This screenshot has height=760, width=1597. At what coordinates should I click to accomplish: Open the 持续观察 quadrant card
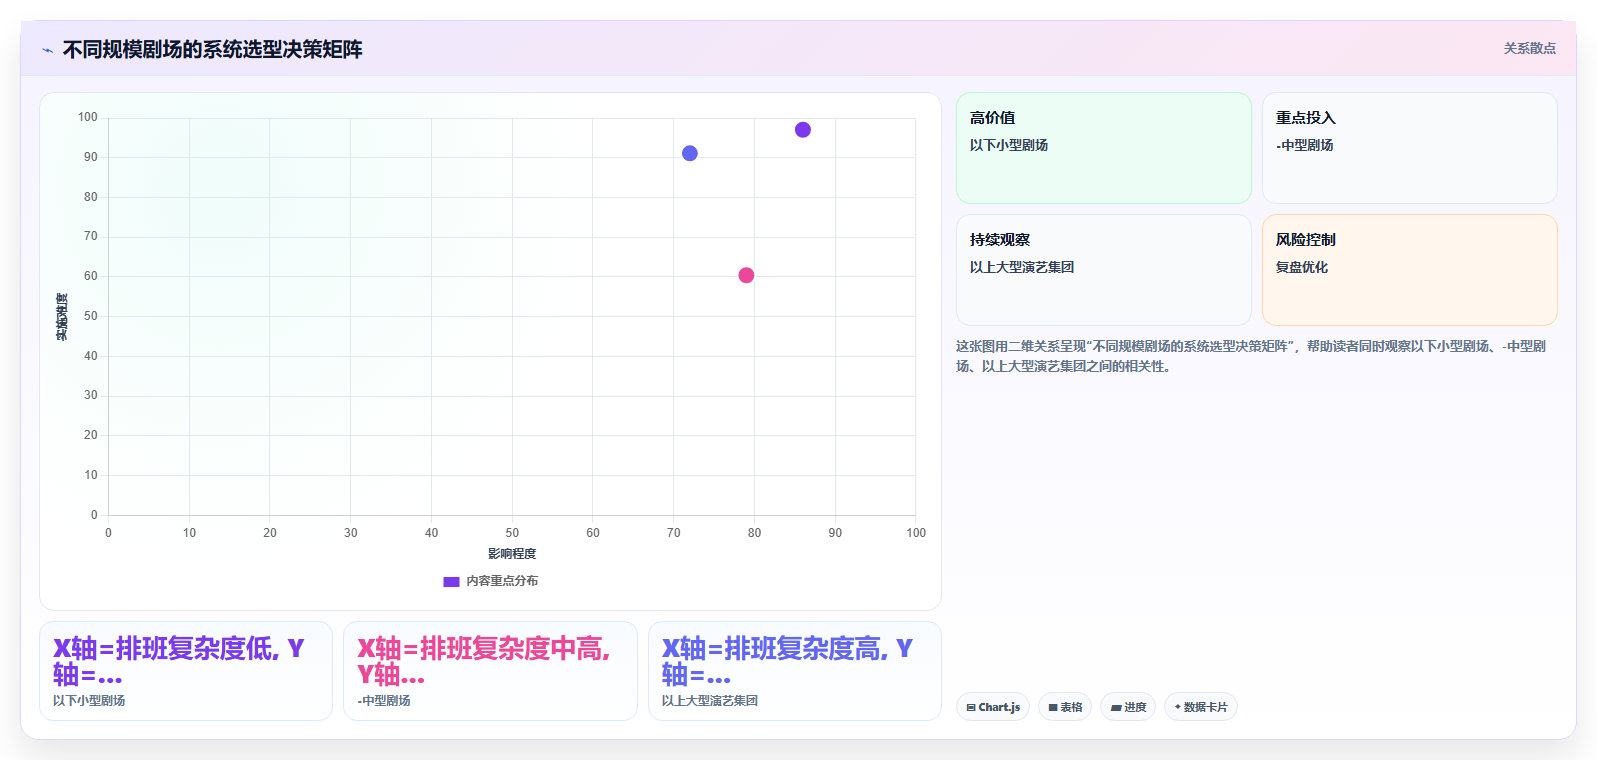[1104, 270]
